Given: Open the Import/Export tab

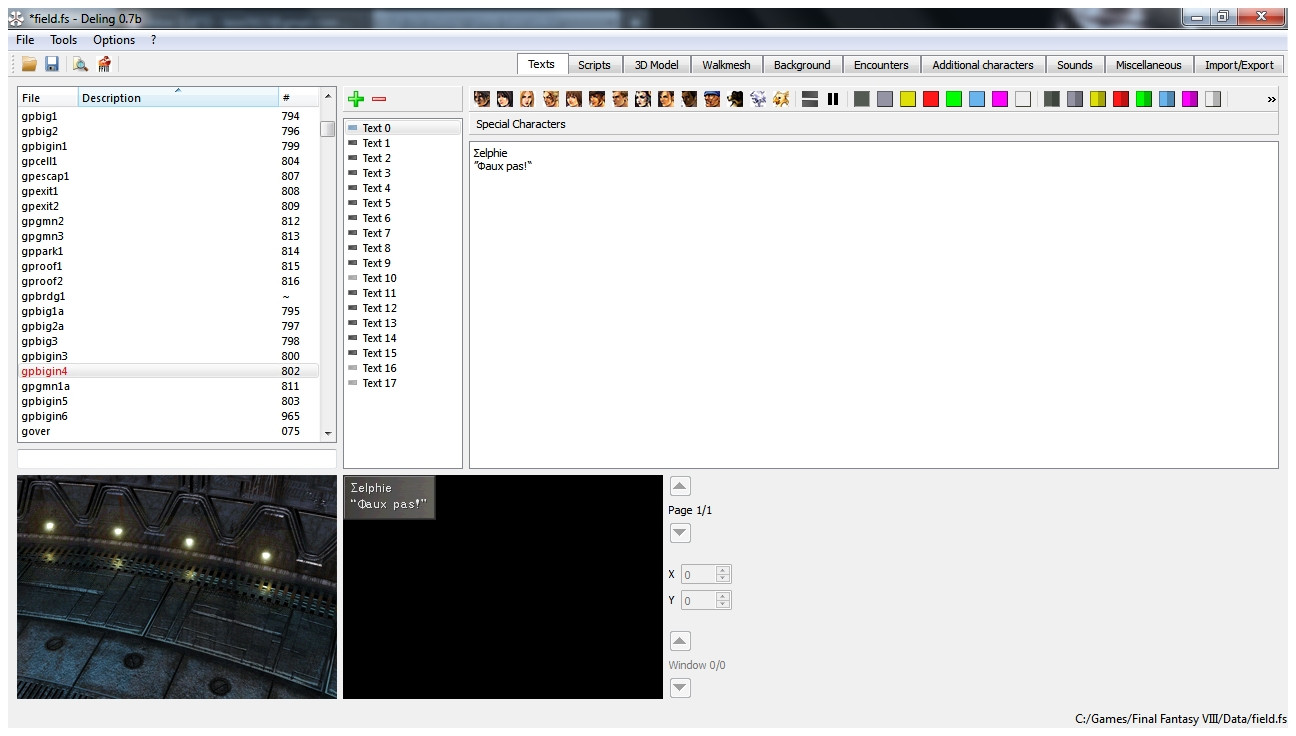Looking at the screenshot, I should (1239, 65).
